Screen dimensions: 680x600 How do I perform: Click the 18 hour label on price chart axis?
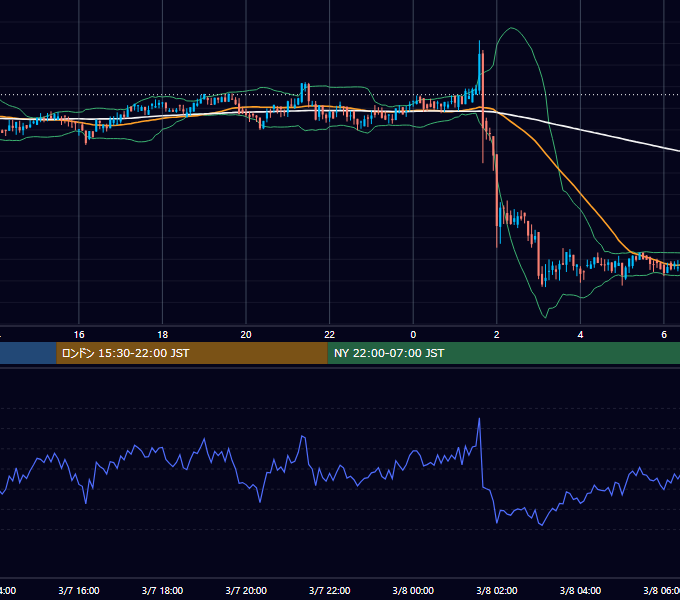click(x=163, y=335)
